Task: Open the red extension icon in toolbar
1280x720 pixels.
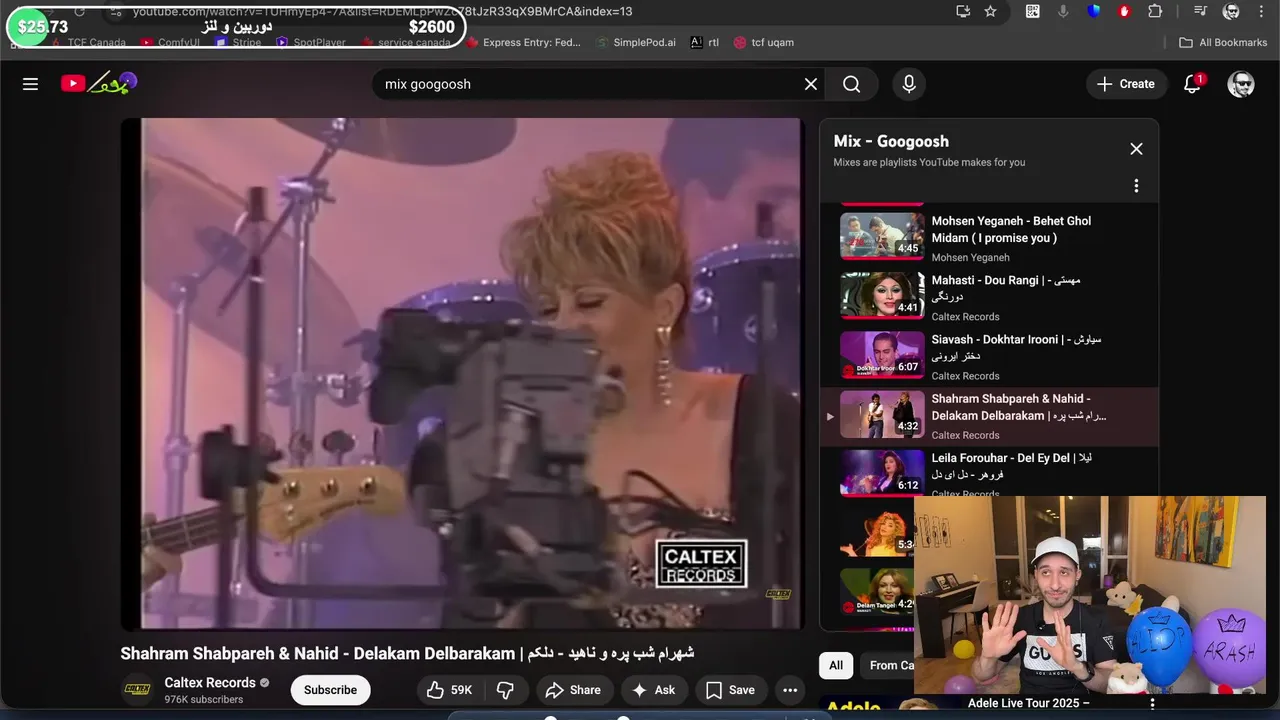Action: coord(1125,11)
